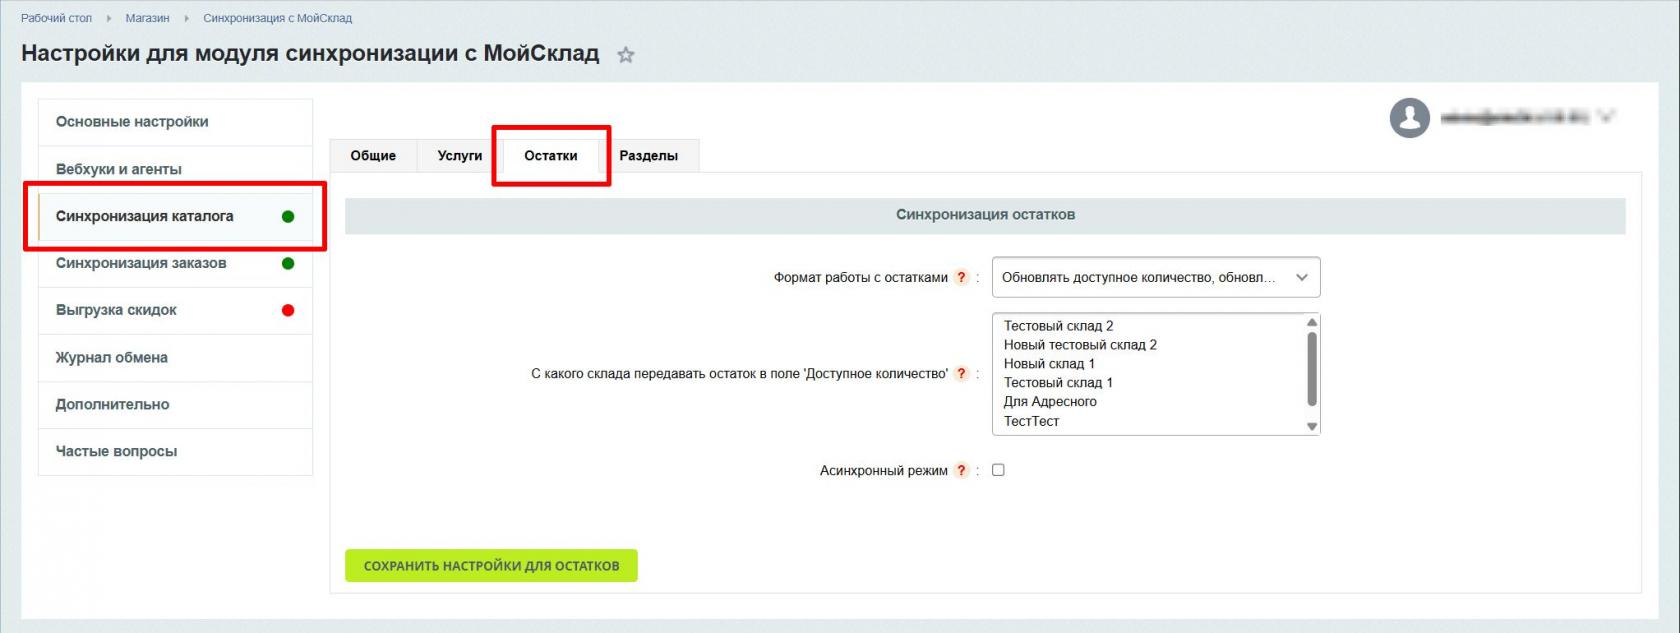This screenshot has width=1680, height=633.
Task: Open 'Журнал обмена' sidebar section
Action: [x=175, y=357]
